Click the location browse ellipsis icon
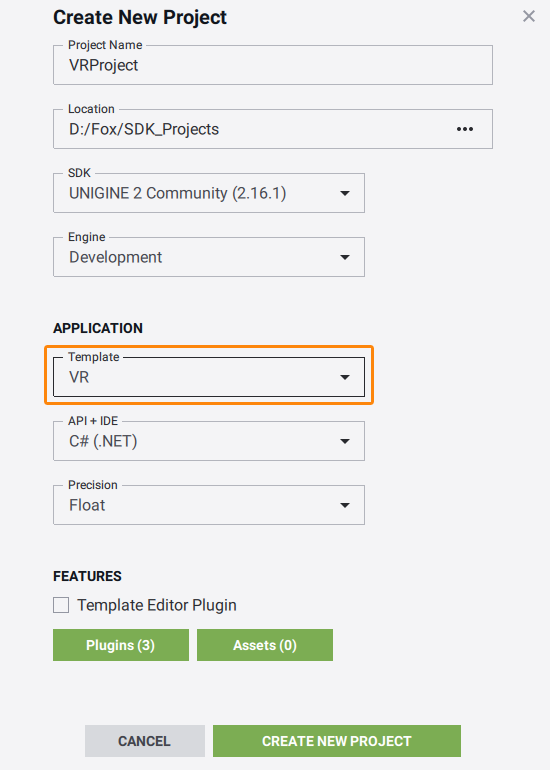 pos(465,129)
